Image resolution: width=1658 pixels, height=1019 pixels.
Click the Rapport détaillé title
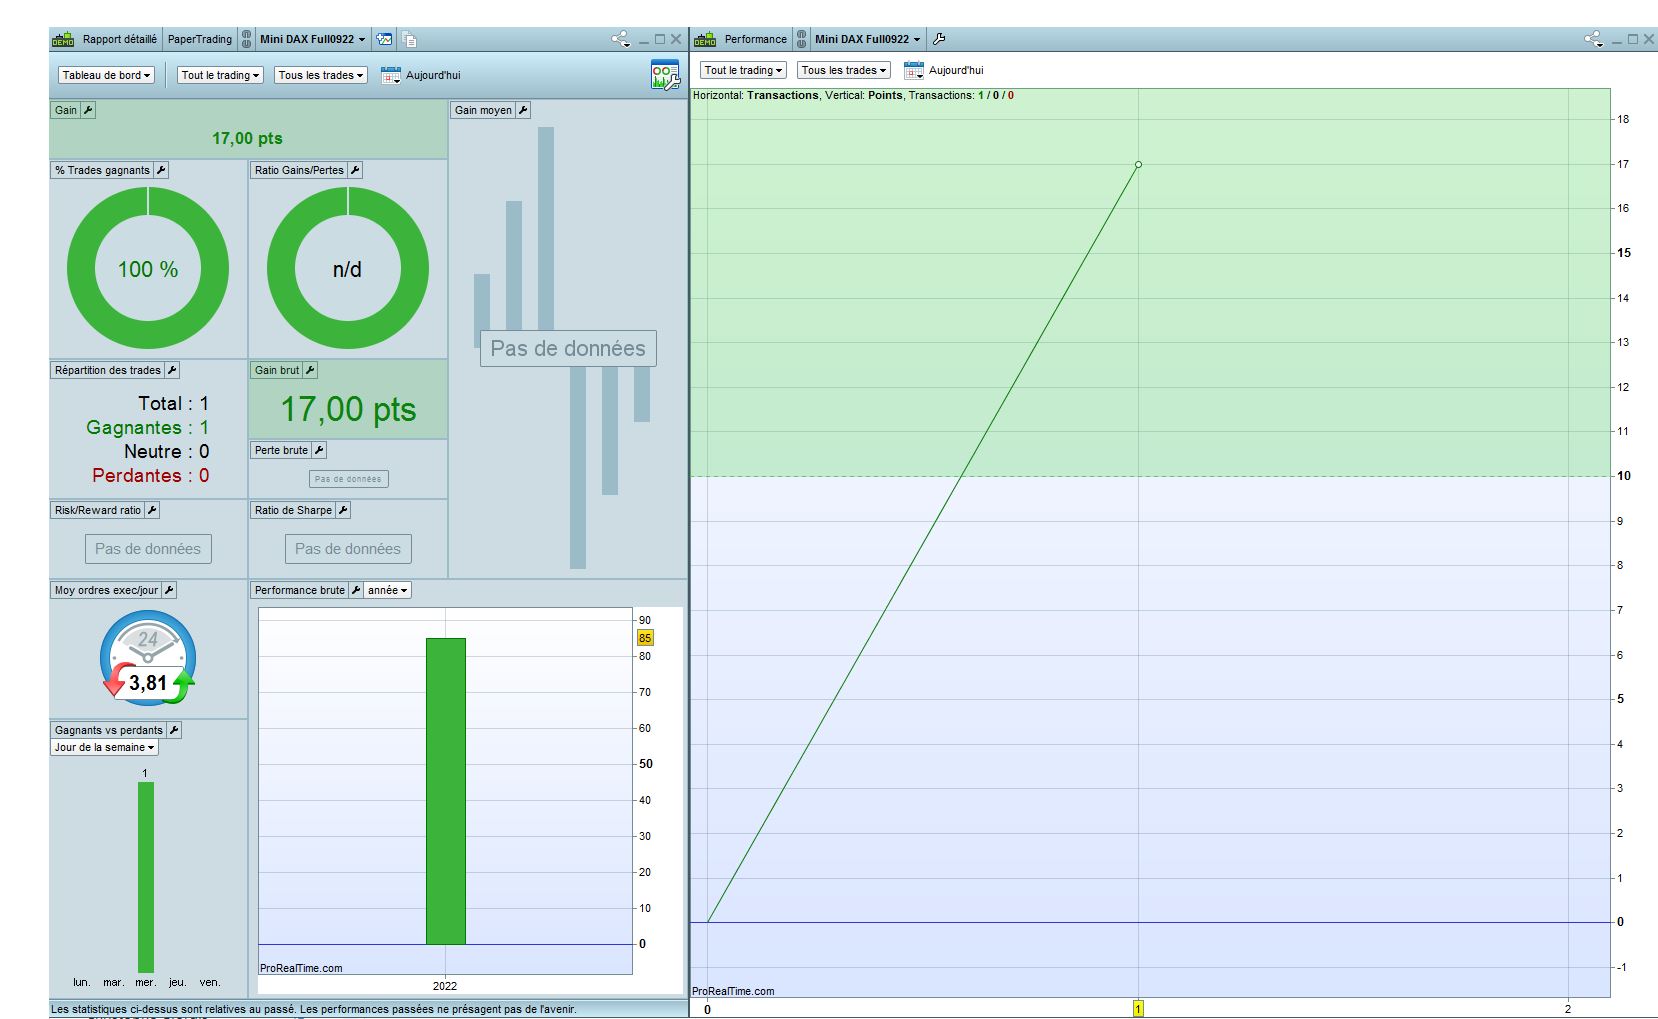point(120,39)
